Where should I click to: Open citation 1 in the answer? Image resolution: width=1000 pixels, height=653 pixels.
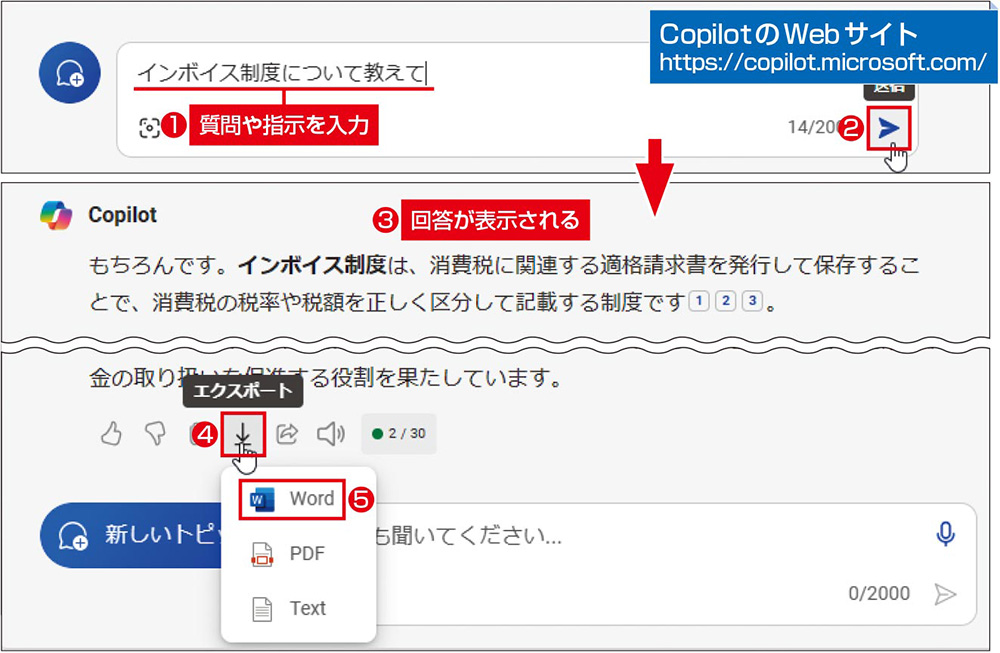pos(700,301)
